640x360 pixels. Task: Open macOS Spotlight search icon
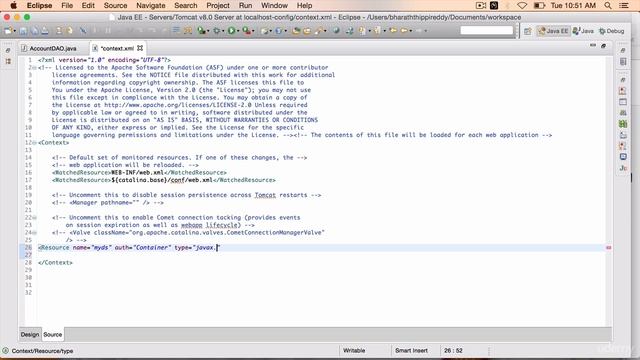[x=608, y=6]
